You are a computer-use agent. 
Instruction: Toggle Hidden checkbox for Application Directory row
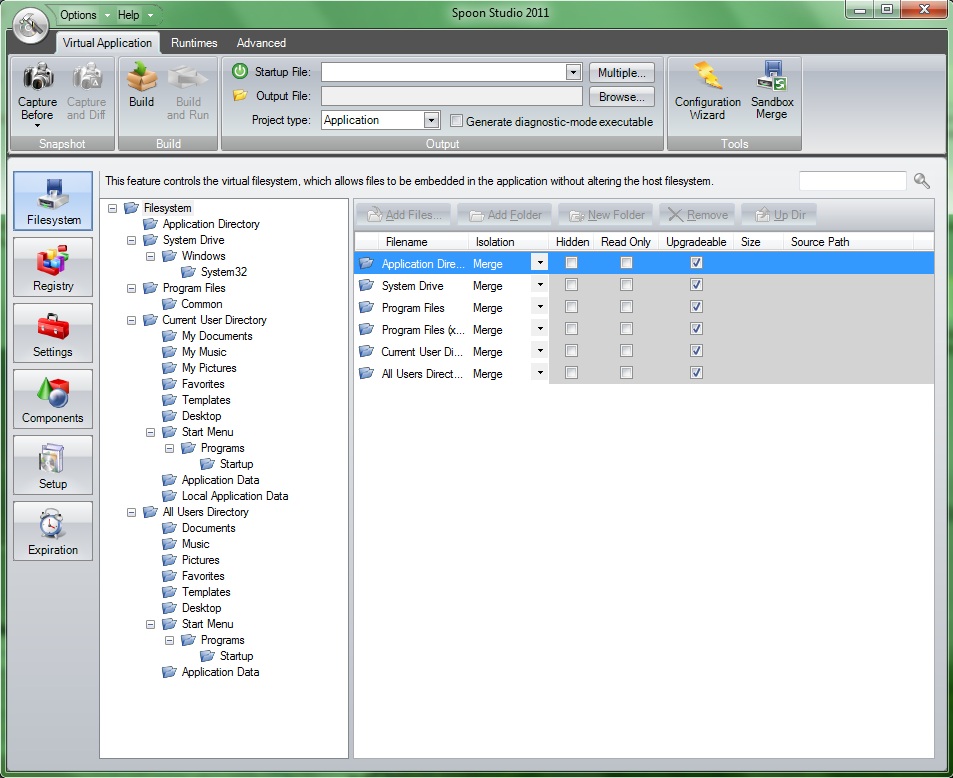[x=571, y=263]
